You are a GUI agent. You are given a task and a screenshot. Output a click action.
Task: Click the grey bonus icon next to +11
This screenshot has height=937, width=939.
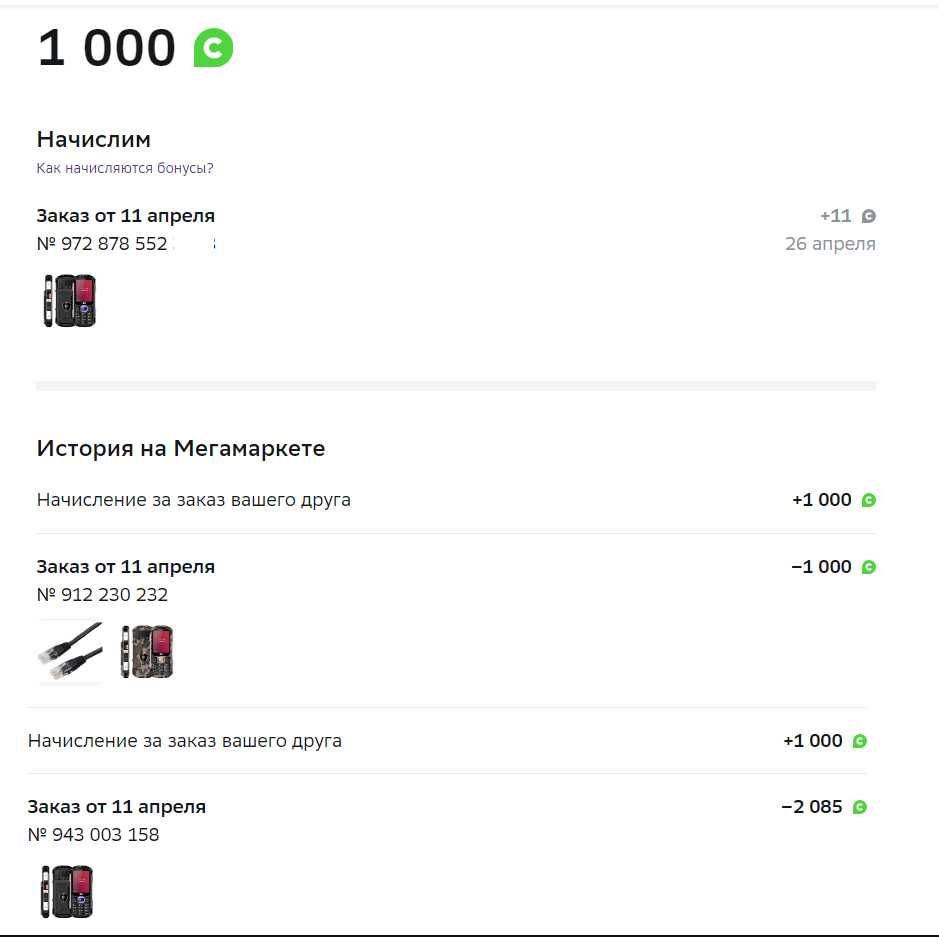click(x=868, y=216)
